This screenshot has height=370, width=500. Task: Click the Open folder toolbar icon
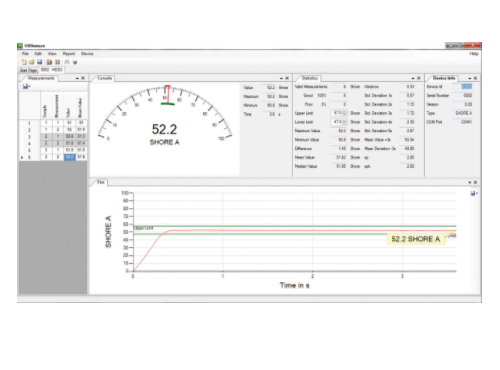[32, 62]
